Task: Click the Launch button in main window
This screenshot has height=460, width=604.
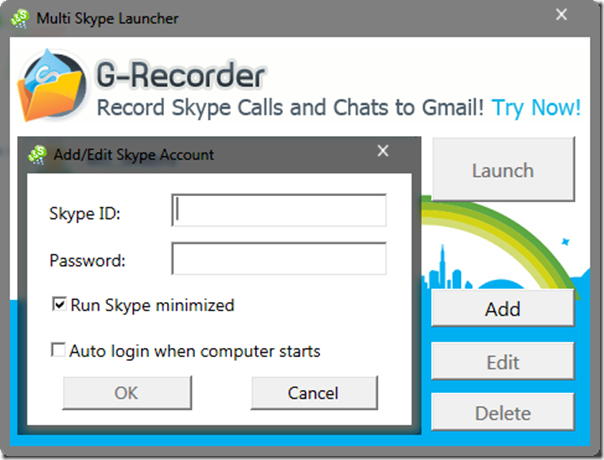Action: tap(503, 170)
